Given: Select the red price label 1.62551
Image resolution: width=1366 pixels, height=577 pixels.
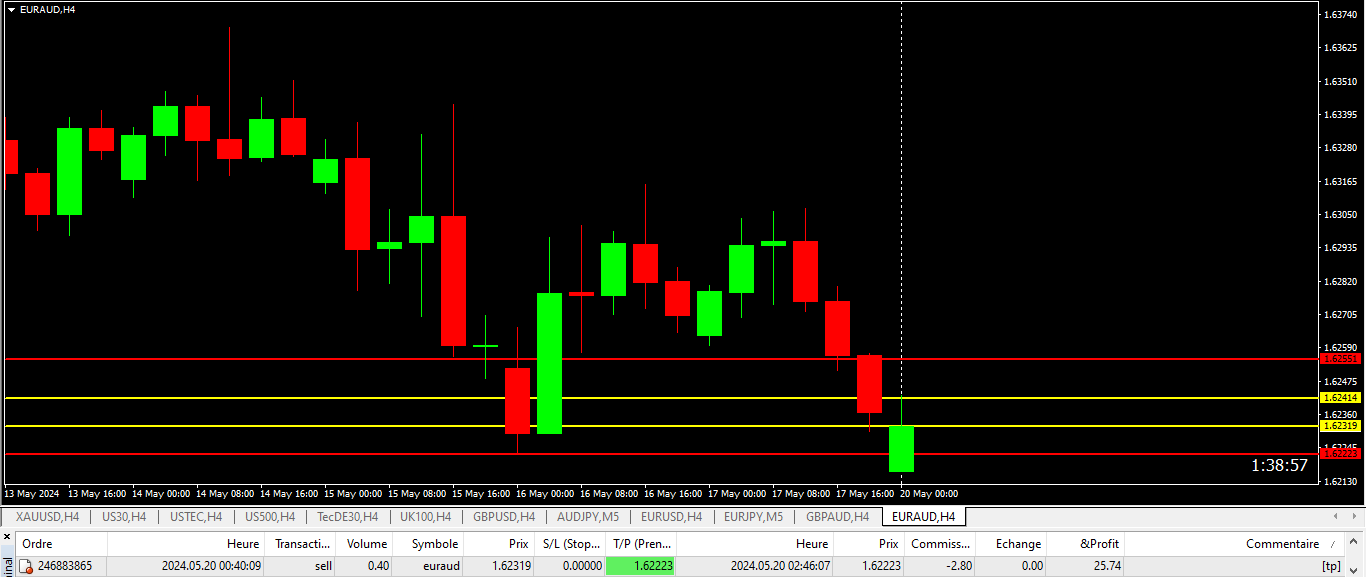Looking at the screenshot, I should 1340,358.
